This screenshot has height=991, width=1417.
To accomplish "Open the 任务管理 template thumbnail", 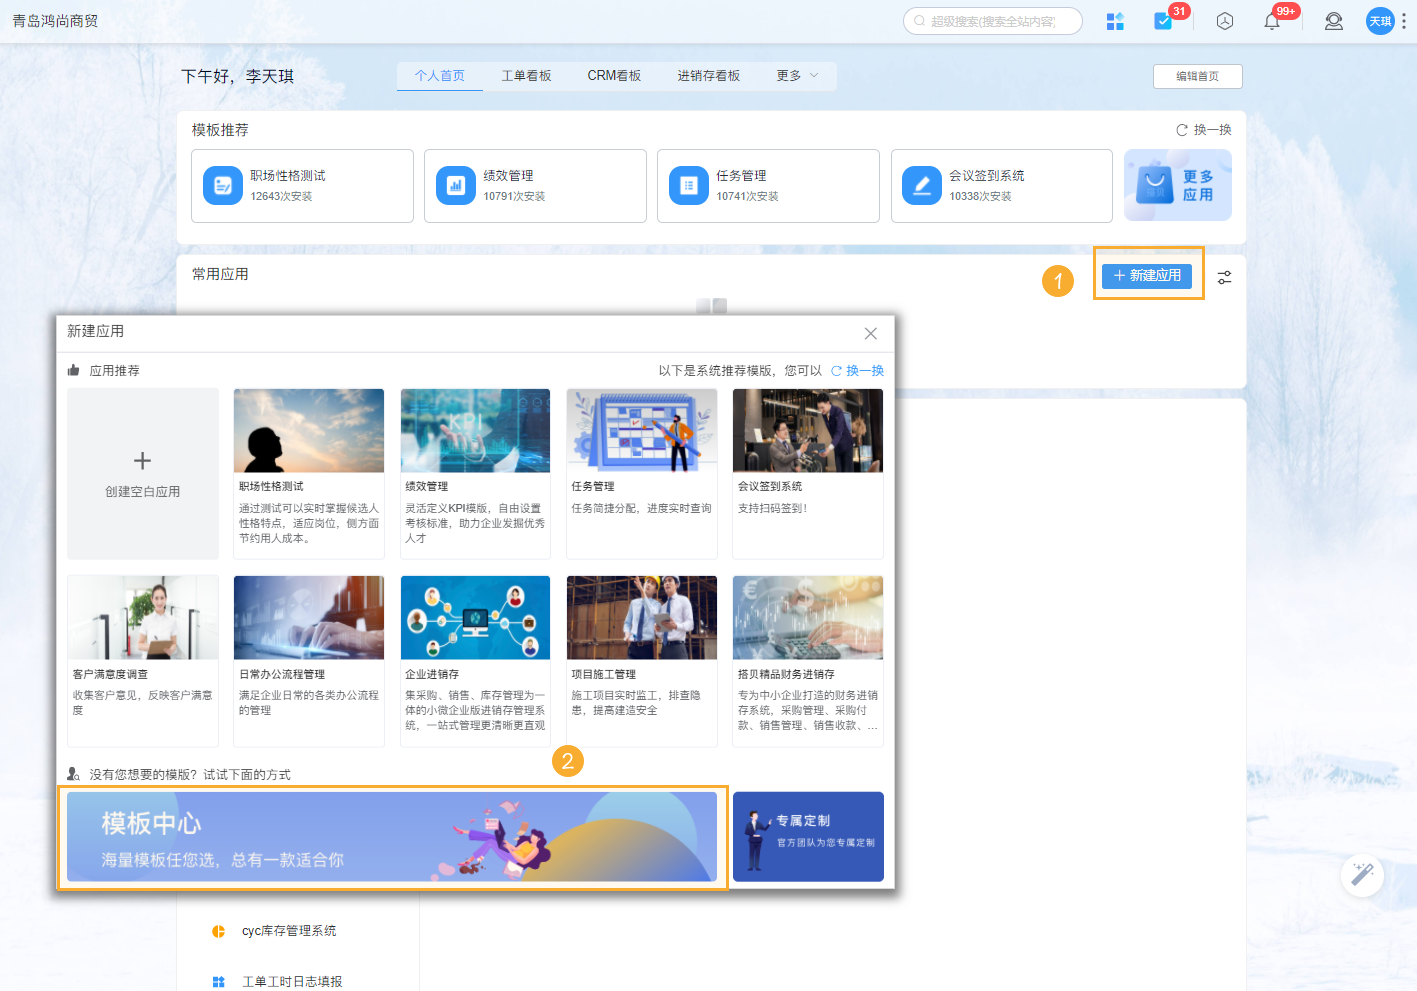I will point(641,430).
